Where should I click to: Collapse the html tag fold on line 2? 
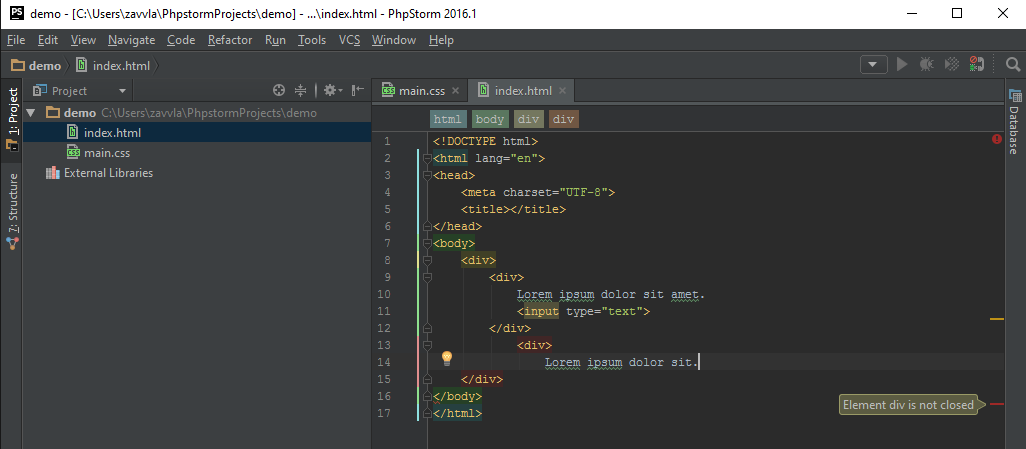pos(427,158)
